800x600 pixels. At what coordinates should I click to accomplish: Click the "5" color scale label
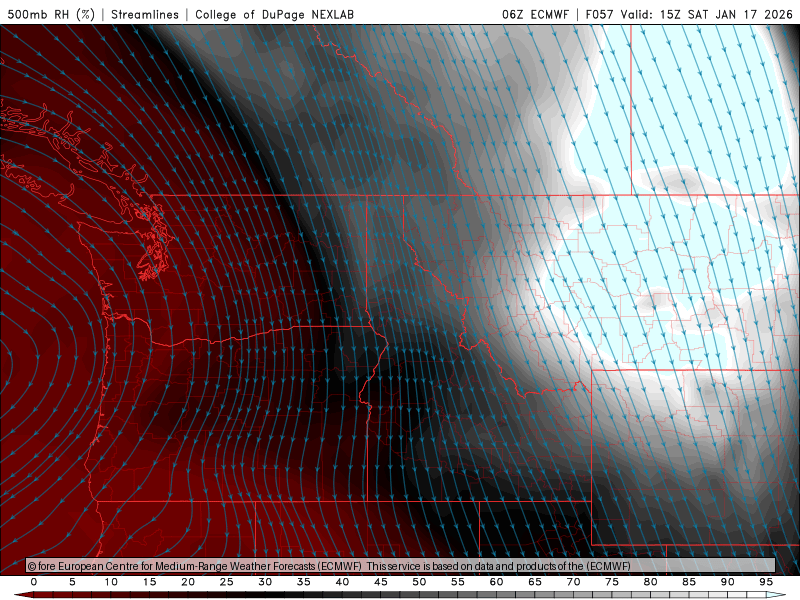[x=72, y=582]
